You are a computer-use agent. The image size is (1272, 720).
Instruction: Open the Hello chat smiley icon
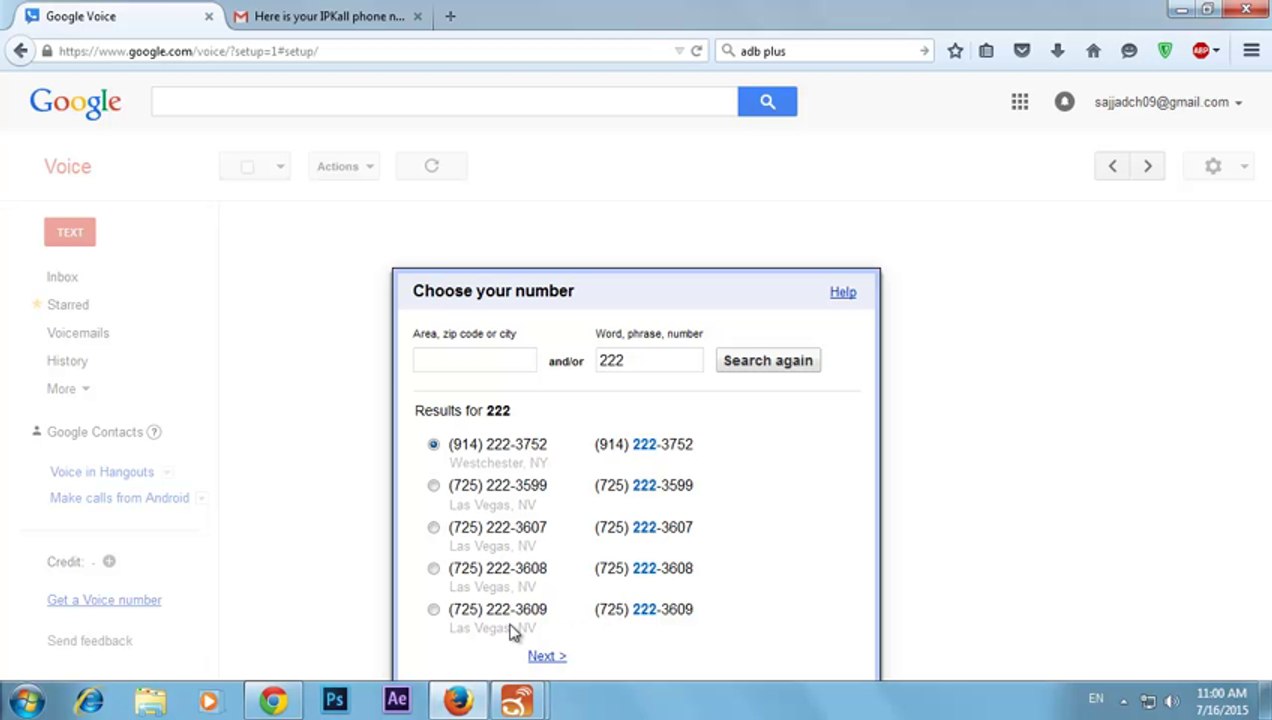[1129, 51]
